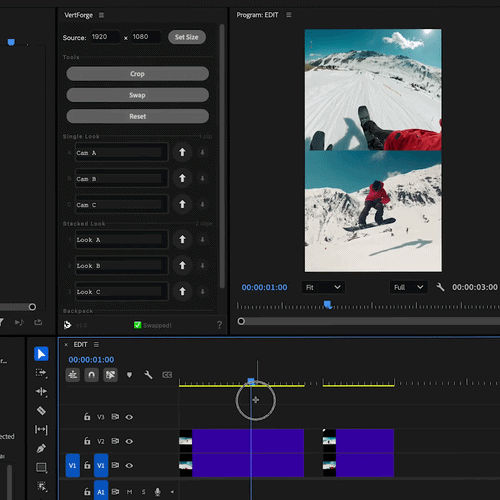The width and height of the screenshot is (500, 500).
Task: Select the Pen tool
Action: (x=41, y=448)
